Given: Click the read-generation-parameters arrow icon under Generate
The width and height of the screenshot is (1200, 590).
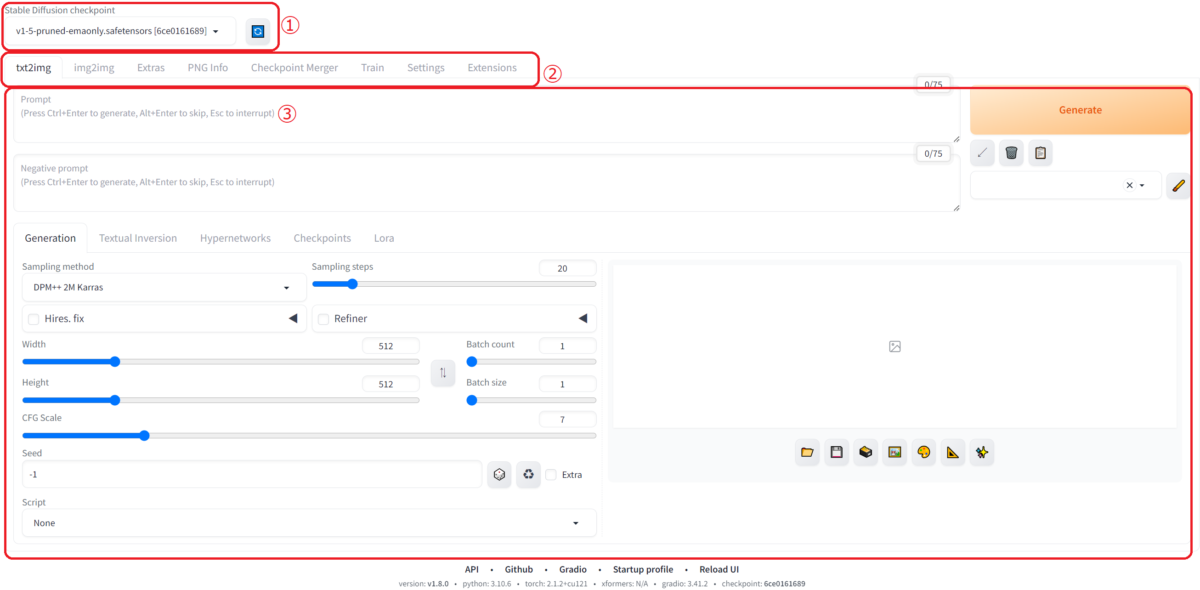Looking at the screenshot, I should pyautogui.click(x=982, y=152).
